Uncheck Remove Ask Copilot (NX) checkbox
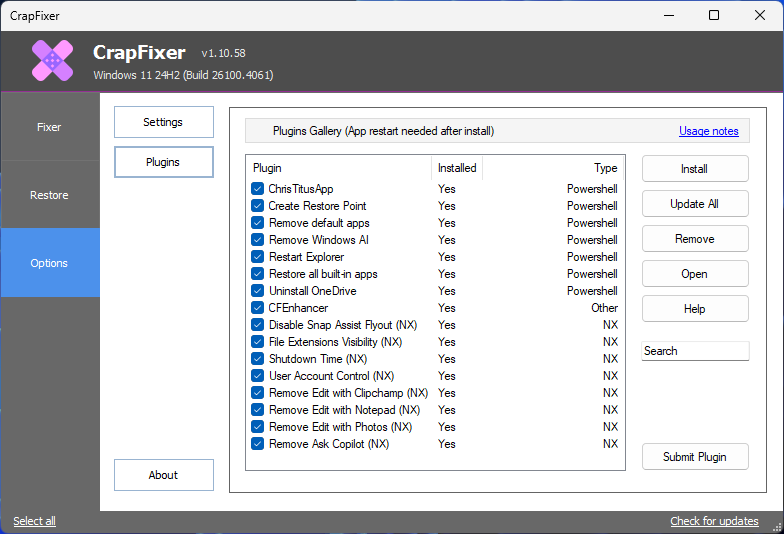This screenshot has height=534, width=784. tap(258, 444)
